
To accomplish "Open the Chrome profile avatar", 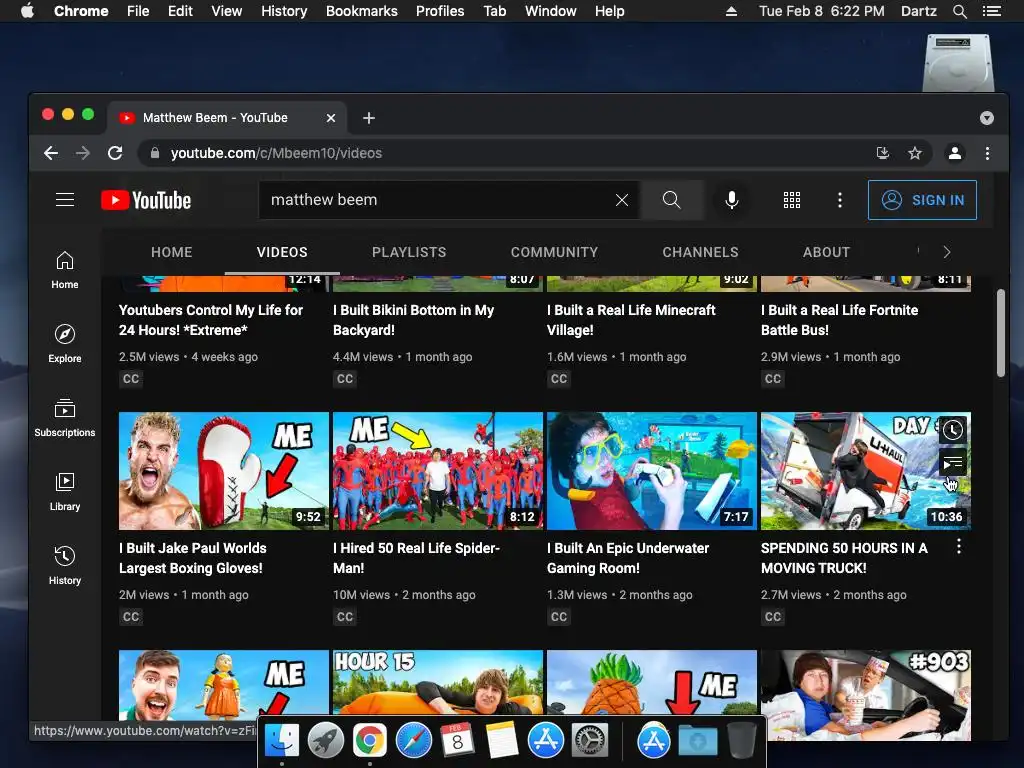I will pos(955,153).
